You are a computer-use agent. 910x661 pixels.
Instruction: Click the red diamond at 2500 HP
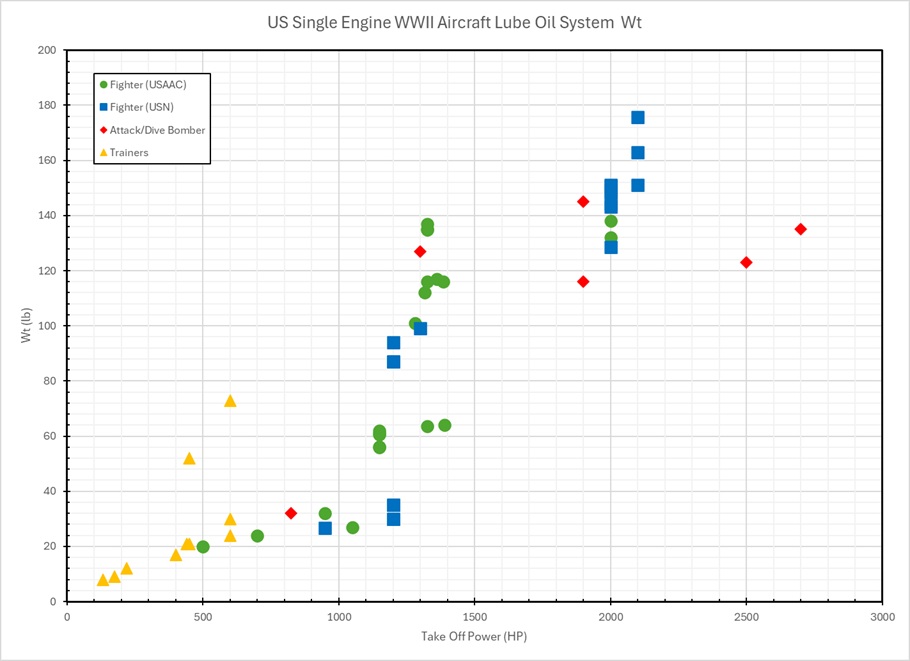coord(746,262)
